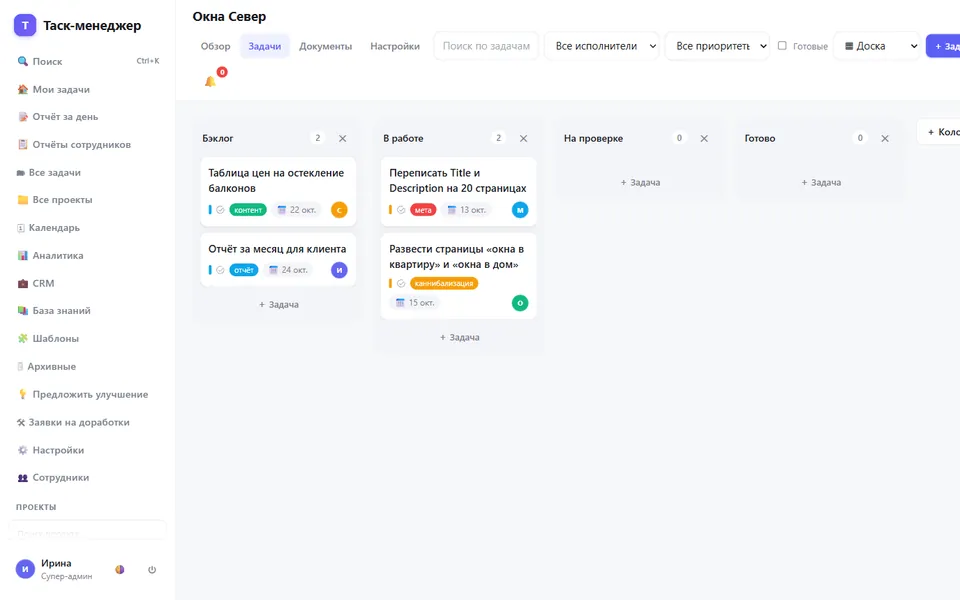This screenshot has width=960, height=600.
Task: Click calendar icon next to 13 окт.
Action: coord(452,210)
